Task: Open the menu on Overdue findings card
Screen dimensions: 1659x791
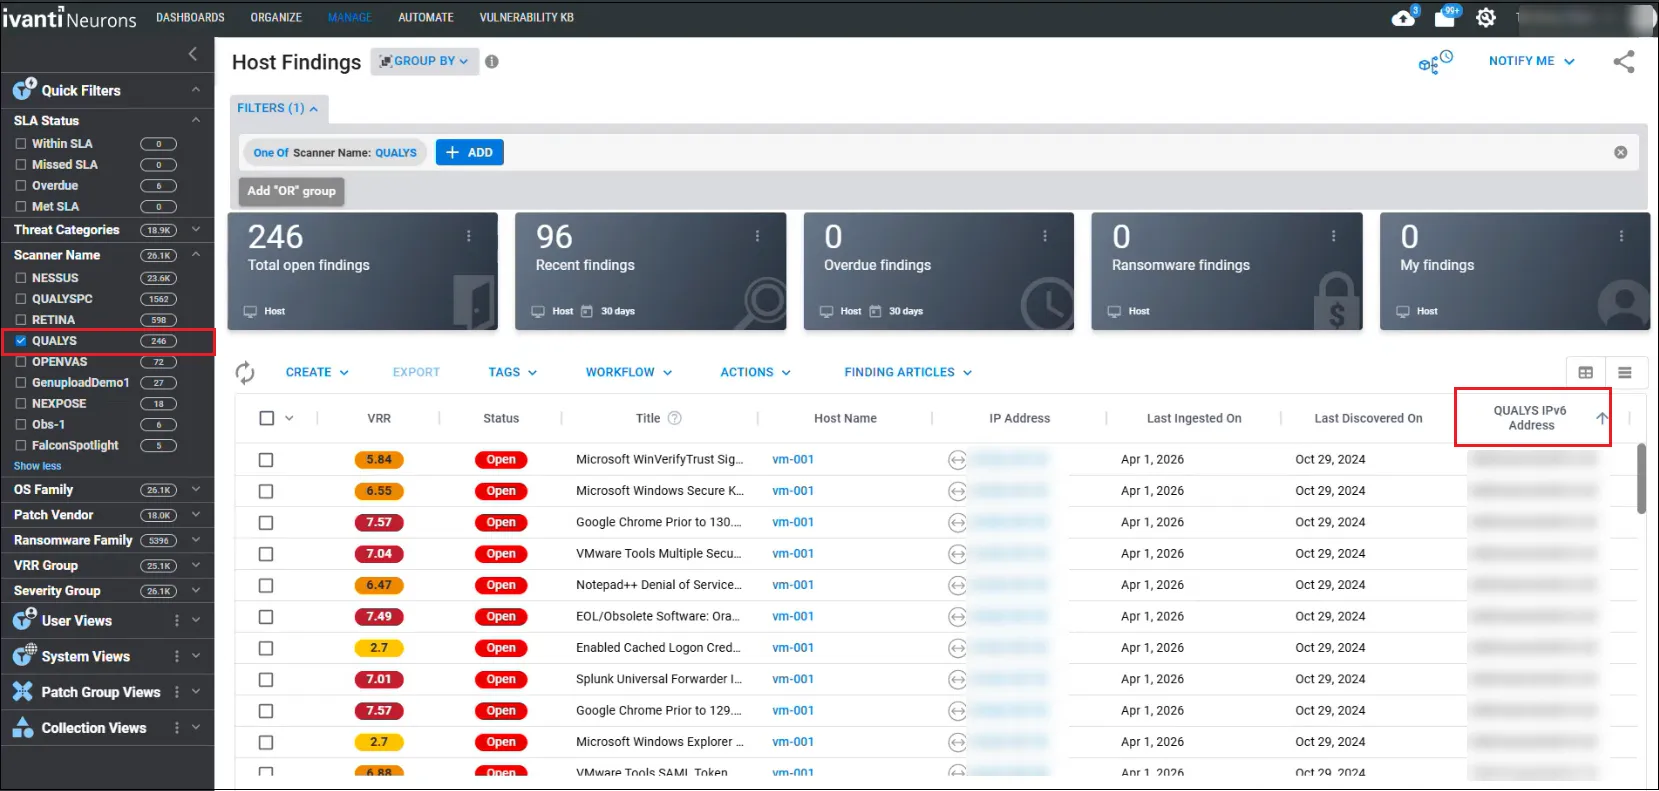Action: (1045, 236)
